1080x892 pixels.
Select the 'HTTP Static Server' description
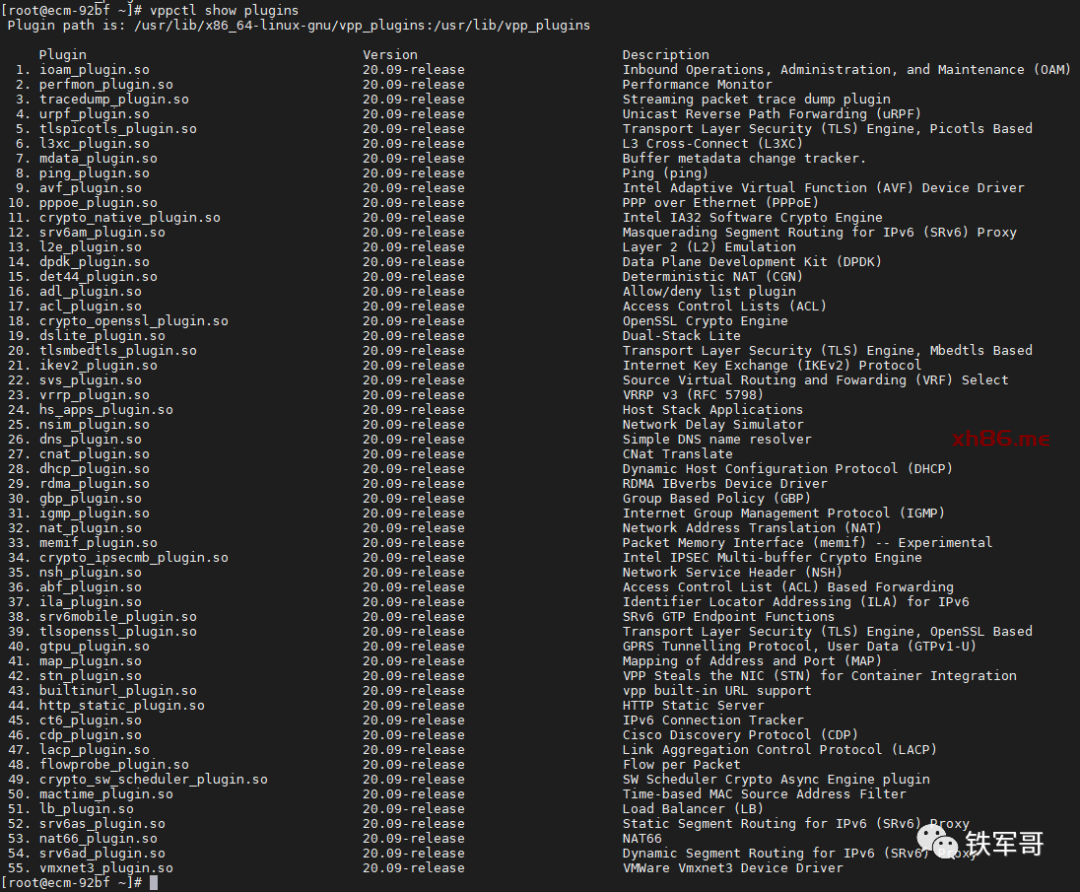point(692,705)
